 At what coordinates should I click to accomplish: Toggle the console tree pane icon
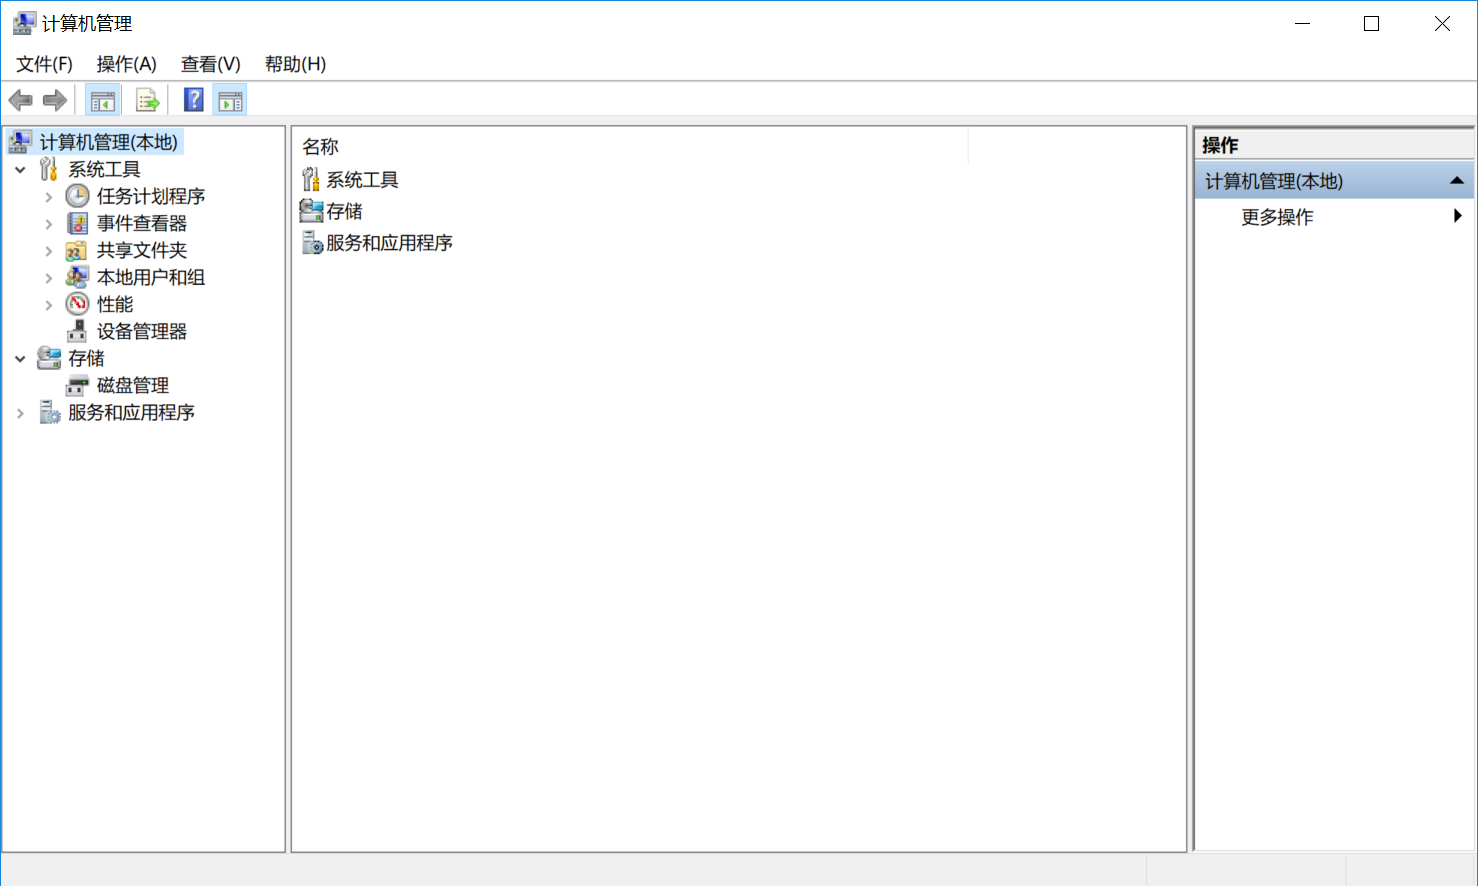coord(102,100)
